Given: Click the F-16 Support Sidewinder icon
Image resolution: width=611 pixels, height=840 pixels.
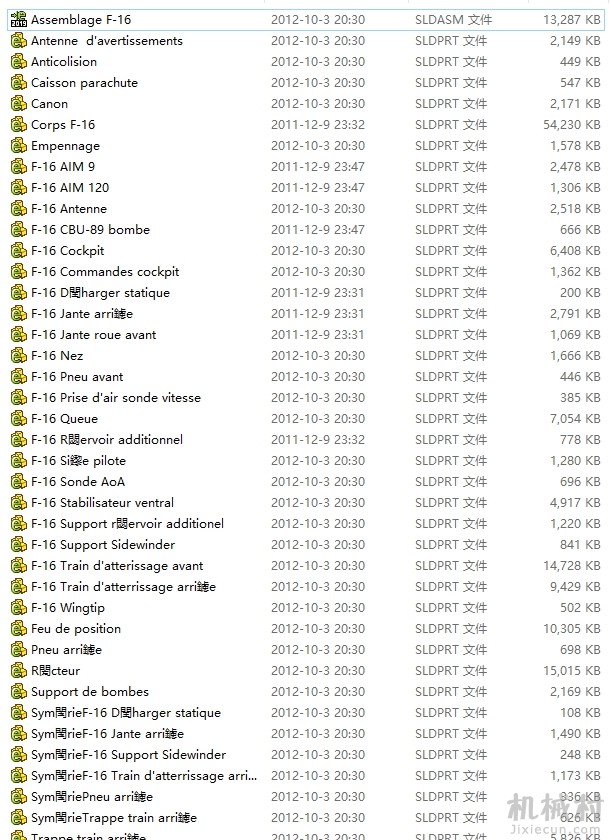Looking at the screenshot, I should 19,545.
